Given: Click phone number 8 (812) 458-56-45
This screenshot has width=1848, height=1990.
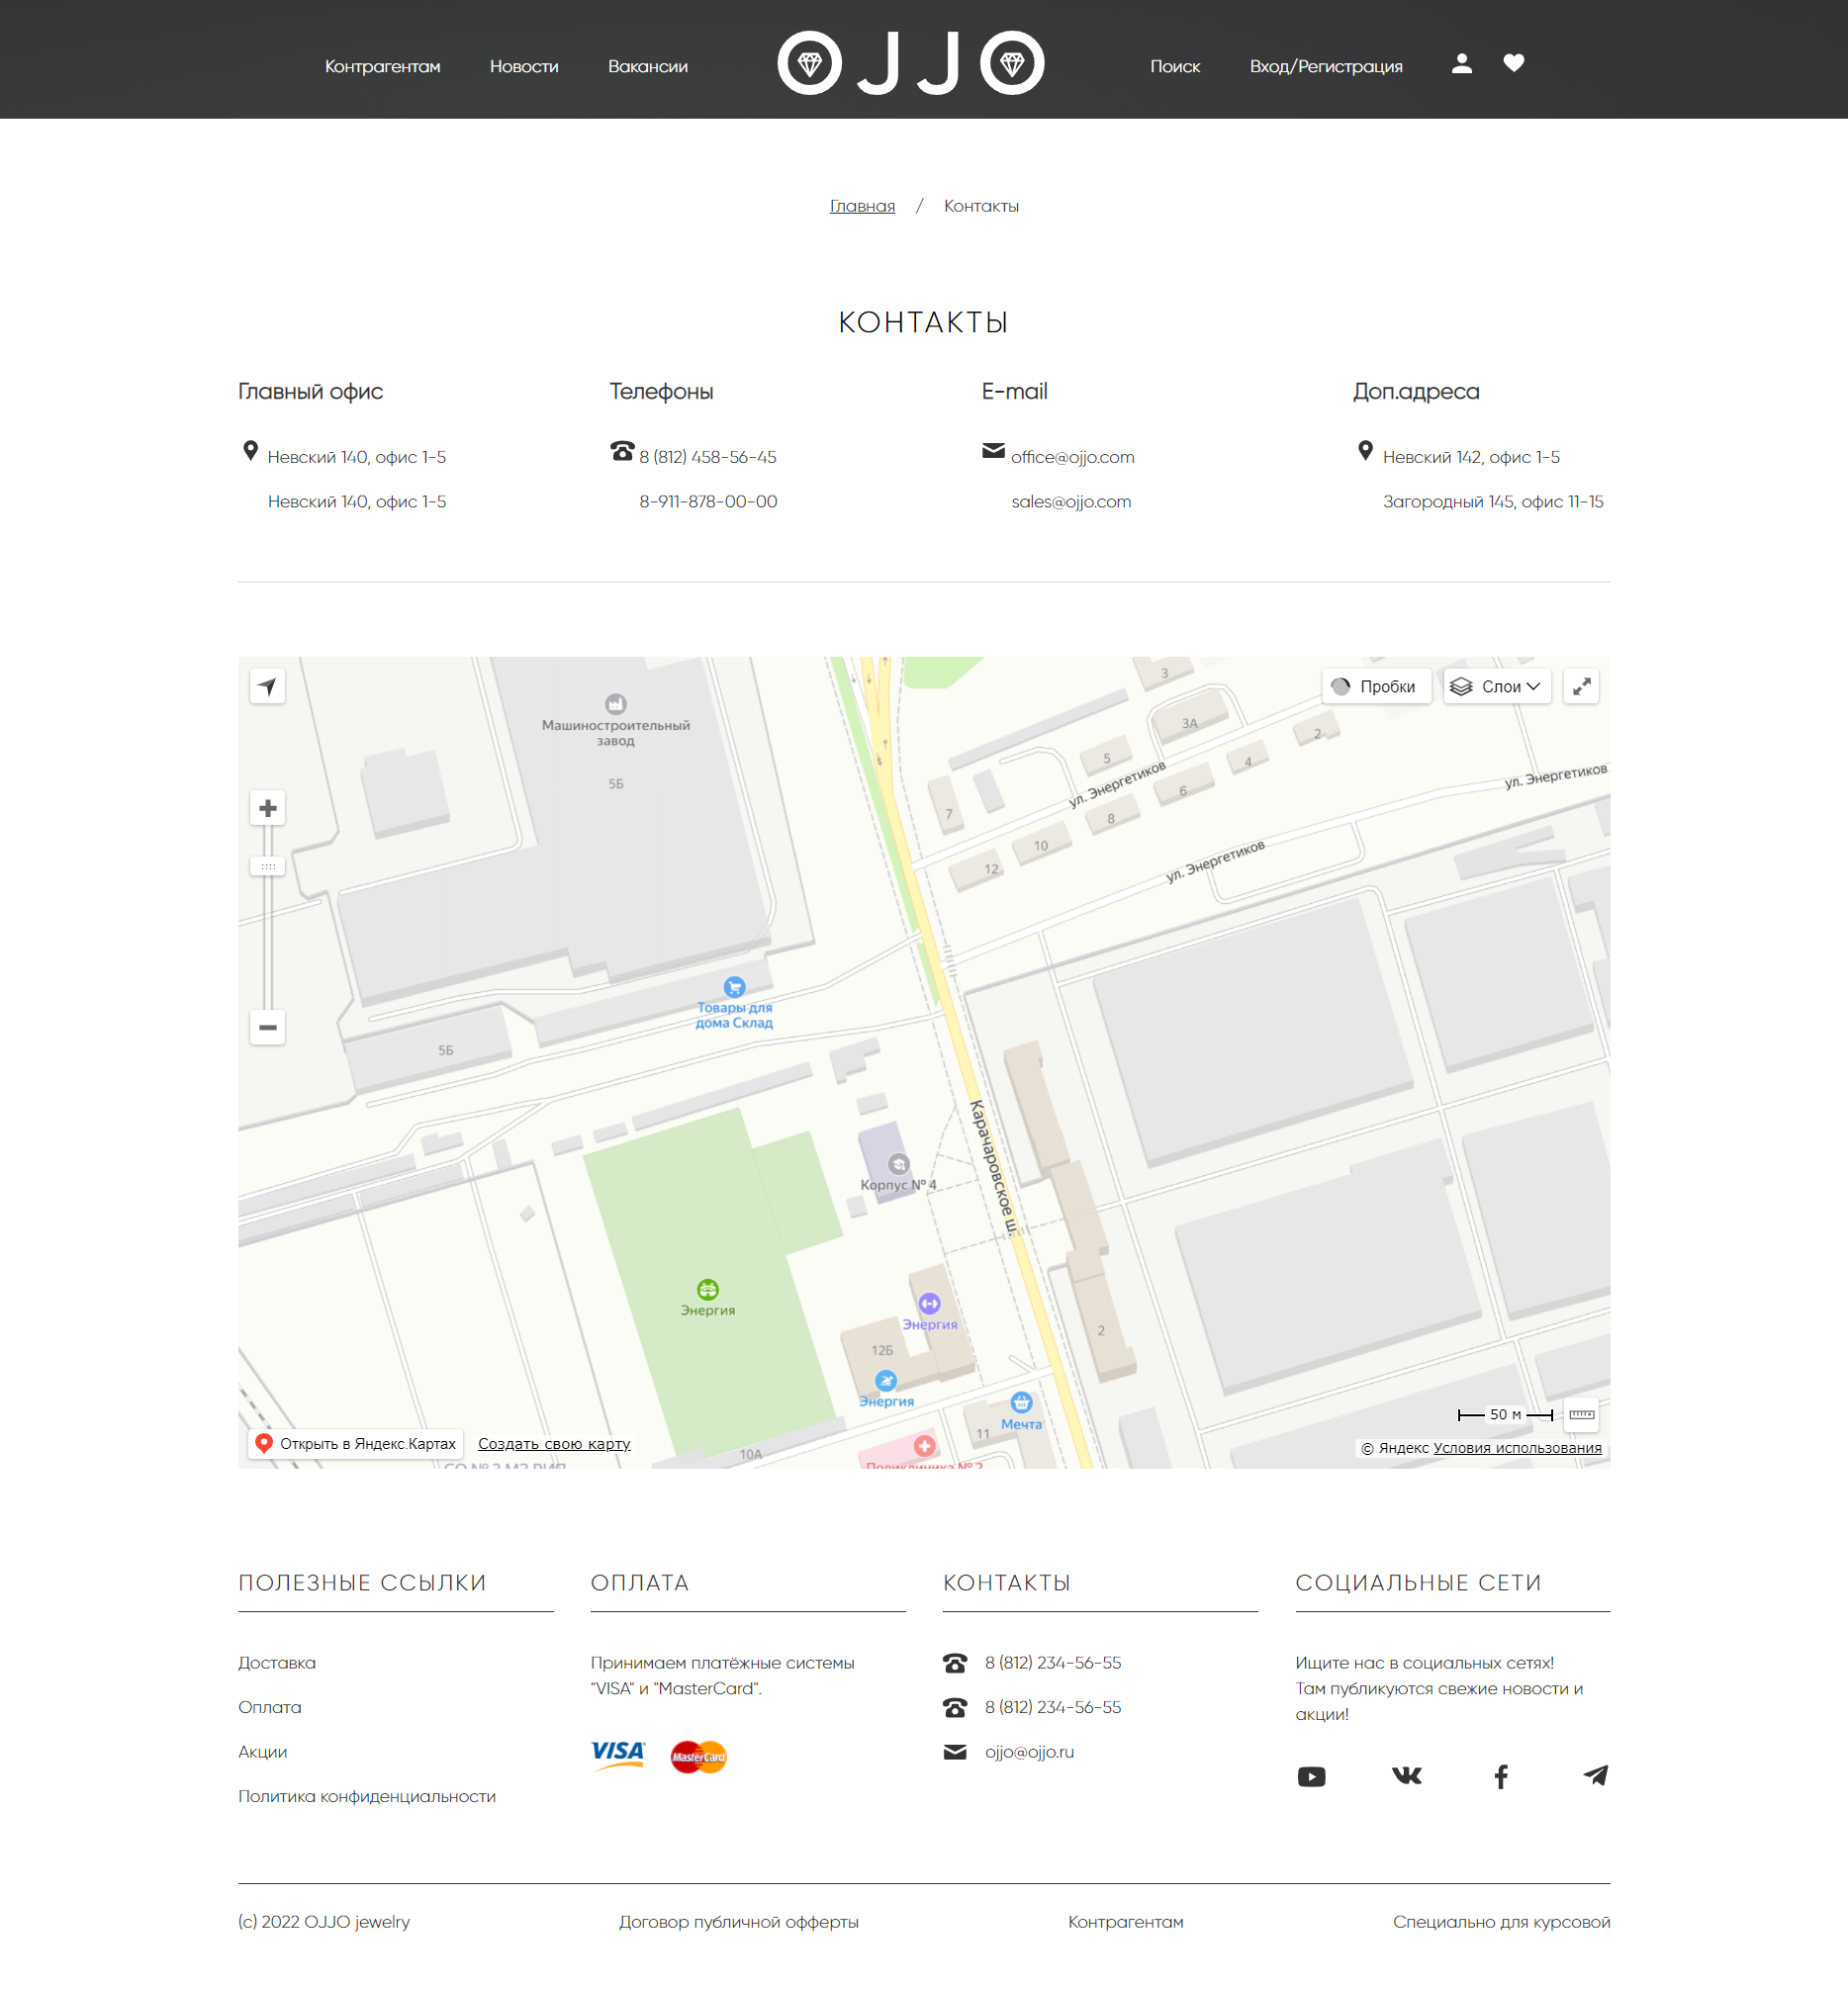Looking at the screenshot, I should pyautogui.click(x=708, y=457).
